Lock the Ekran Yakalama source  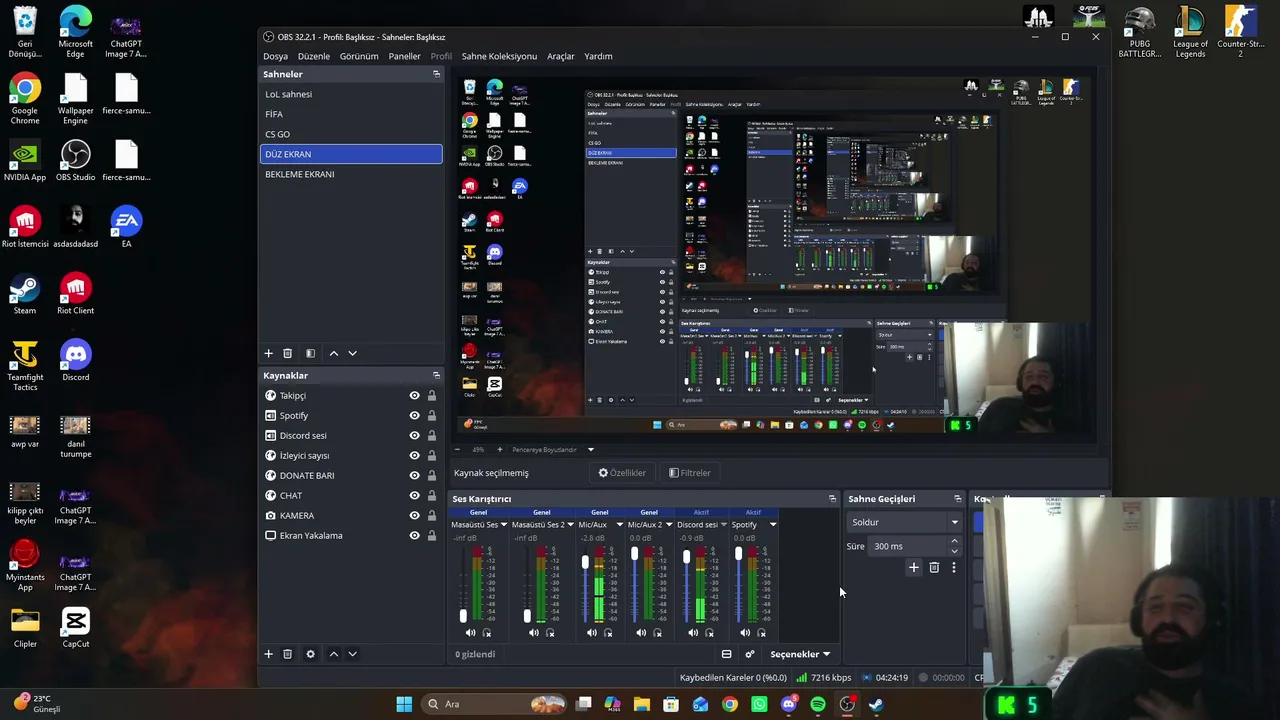(432, 536)
